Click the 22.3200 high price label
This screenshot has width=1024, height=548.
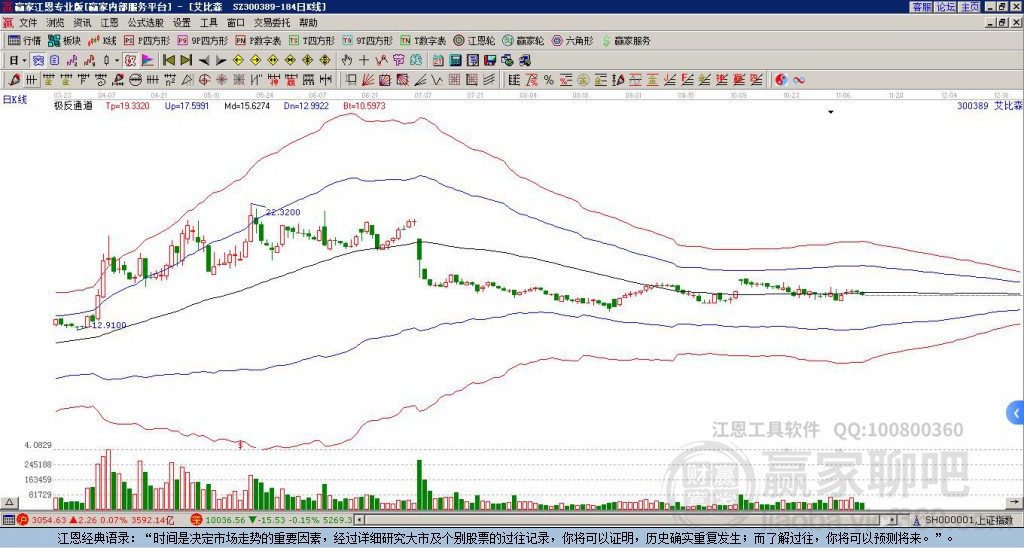283,212
